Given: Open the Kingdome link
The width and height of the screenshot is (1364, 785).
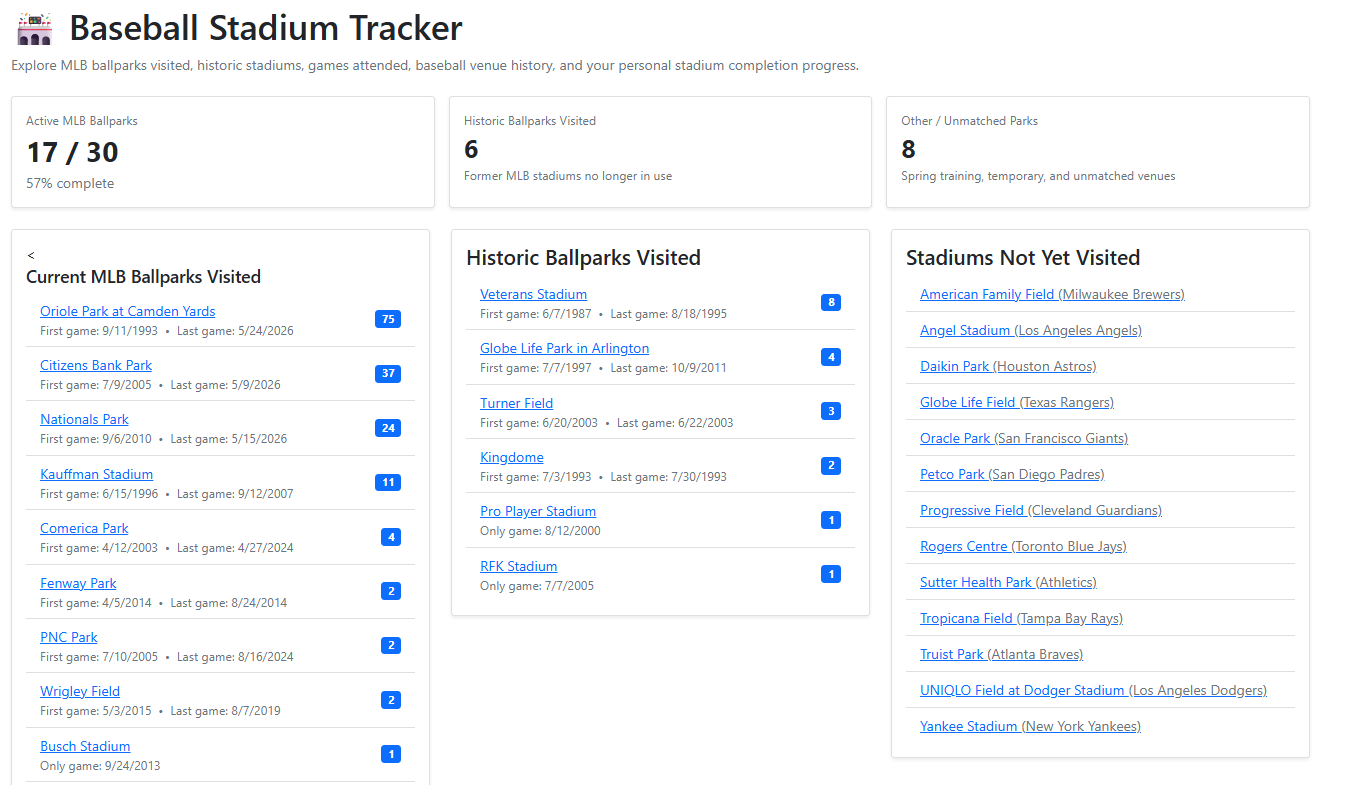Looking at the screenshot, I should 512,457.
